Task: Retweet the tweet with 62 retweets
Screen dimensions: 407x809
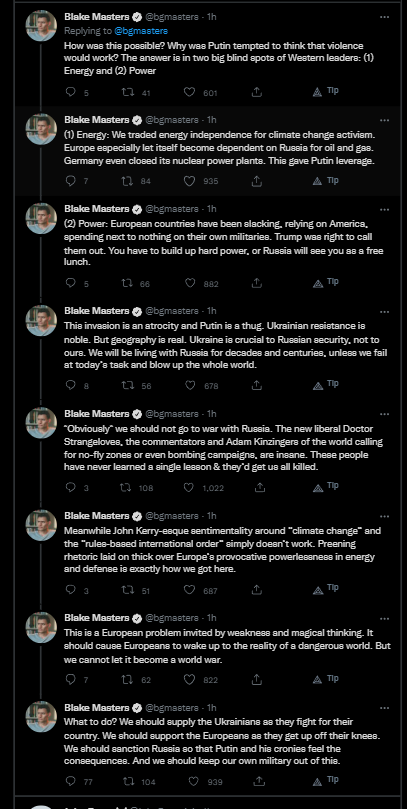Action: click(x=125, y=679)
